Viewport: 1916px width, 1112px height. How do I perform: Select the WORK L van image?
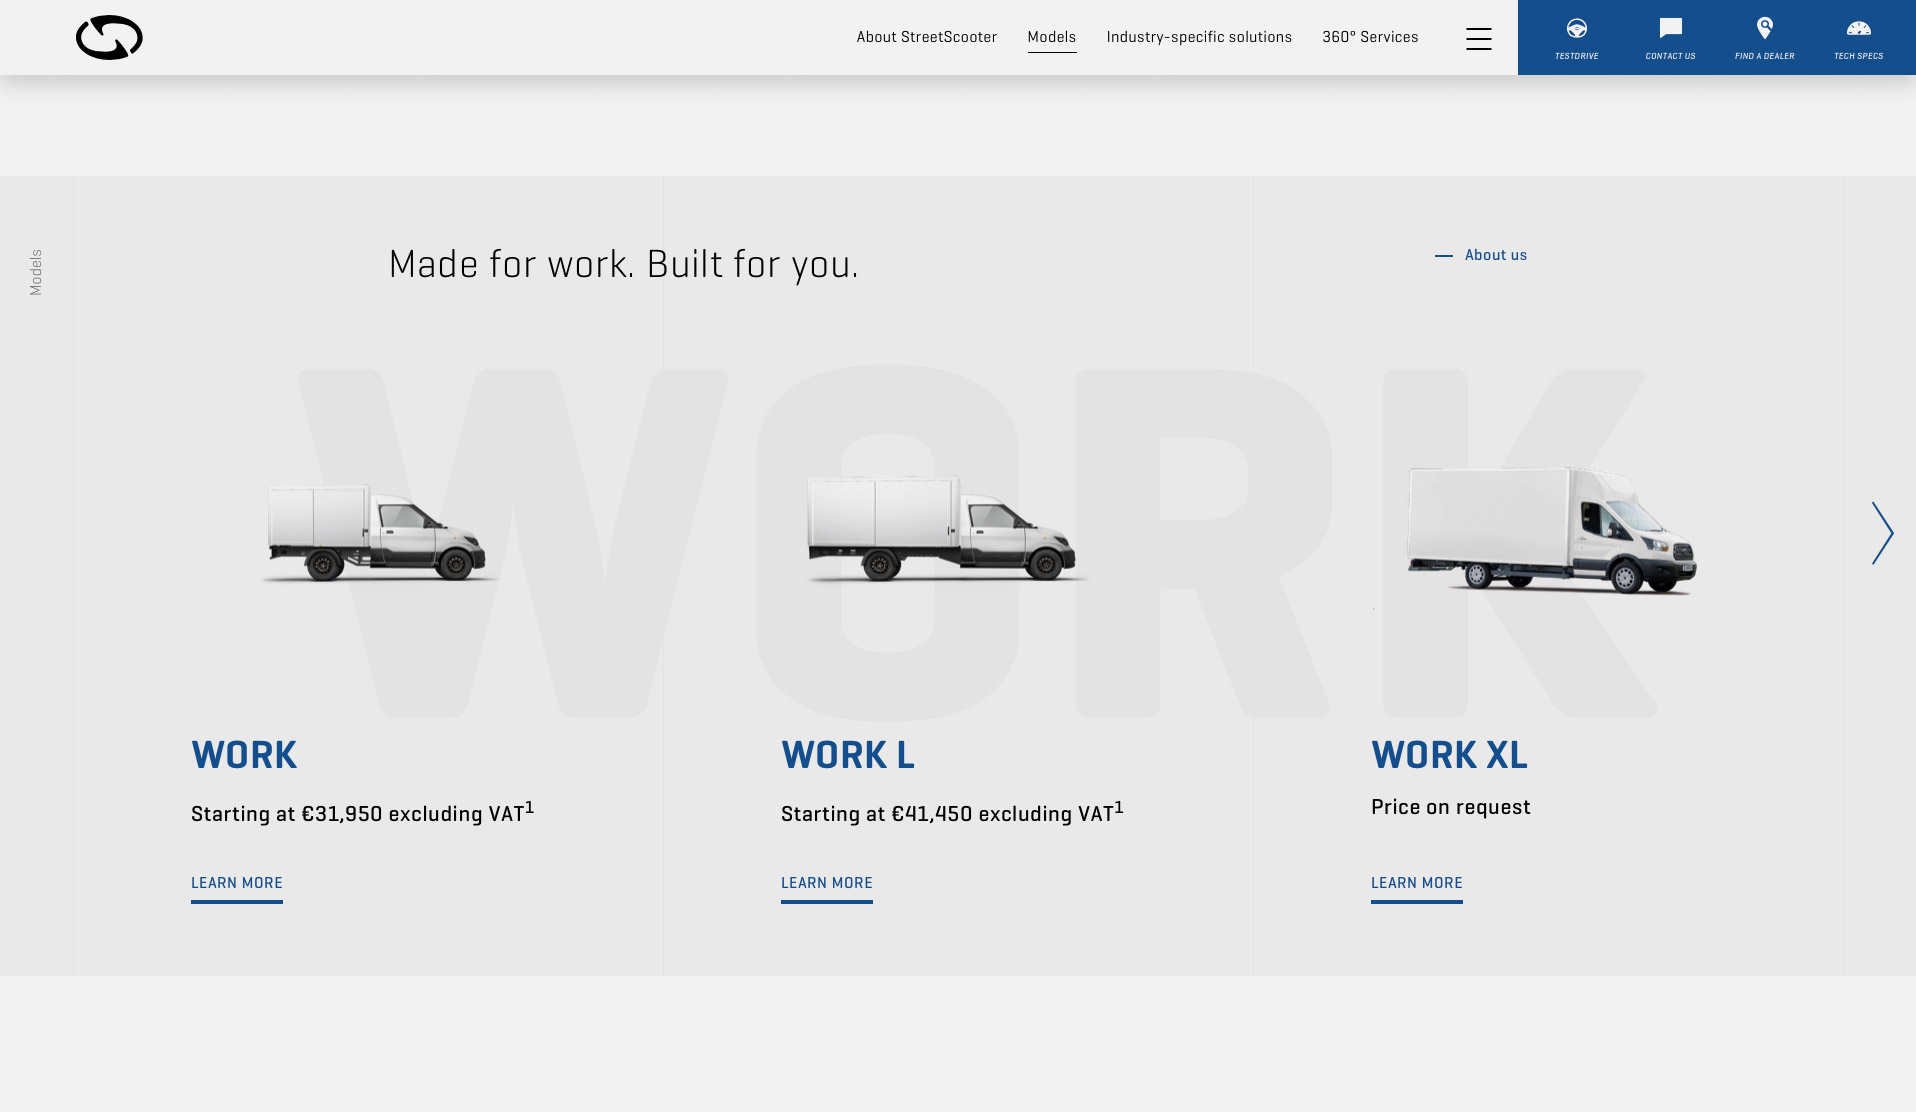coord(944,528)
